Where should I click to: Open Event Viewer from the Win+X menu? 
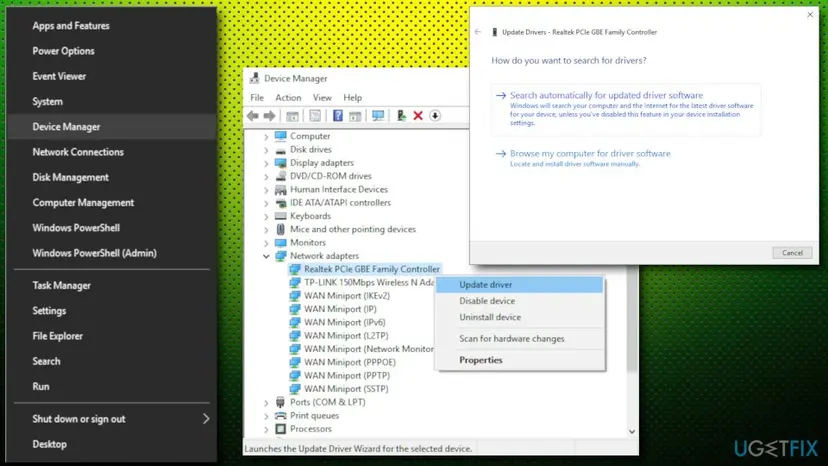tap(112, 76)
